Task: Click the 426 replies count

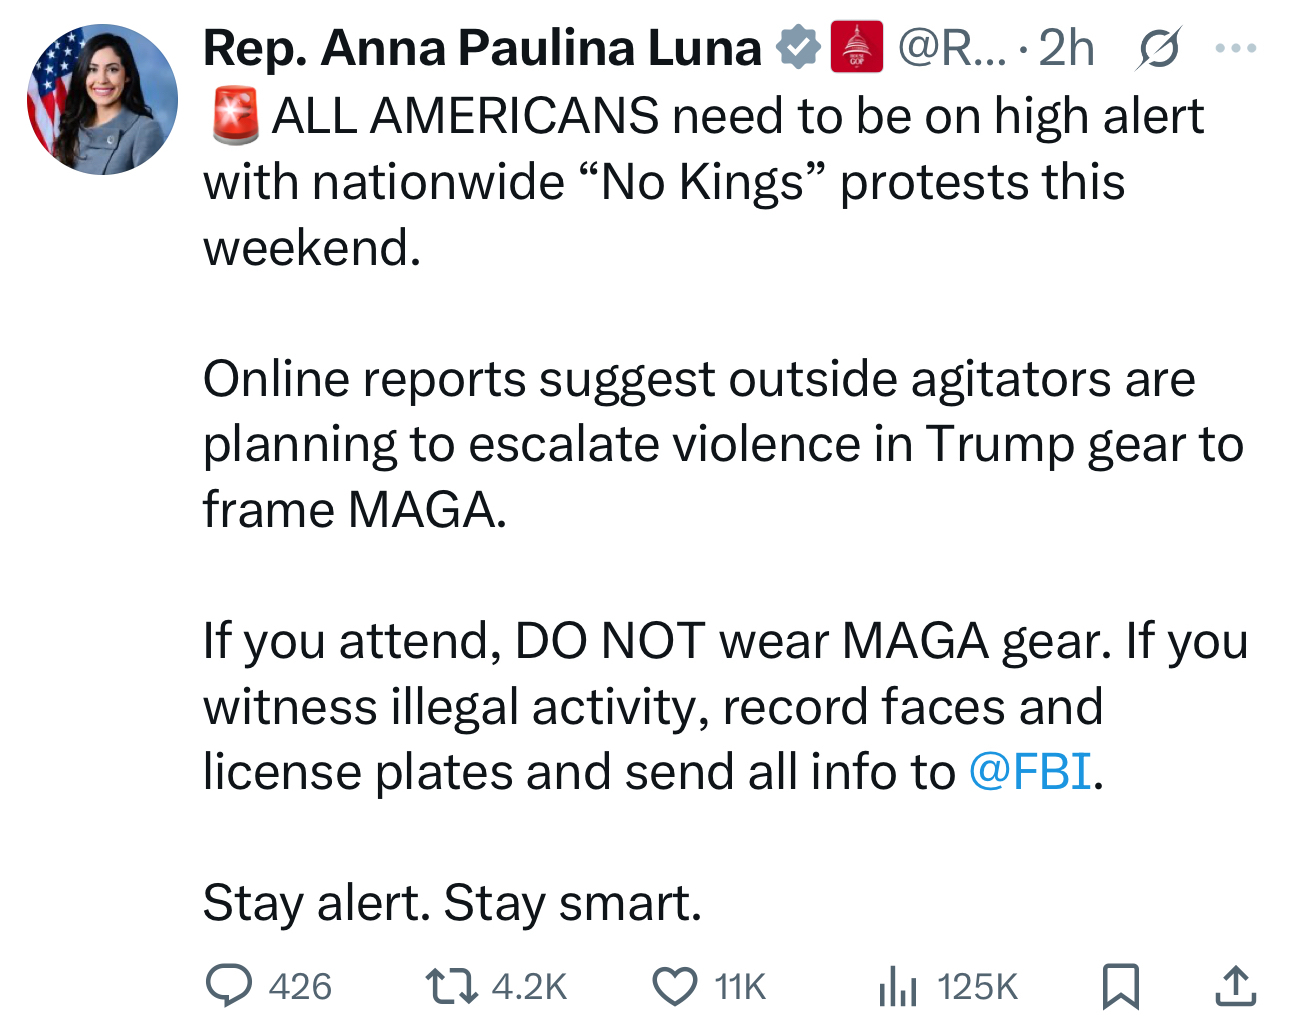Action: (300, 987)
